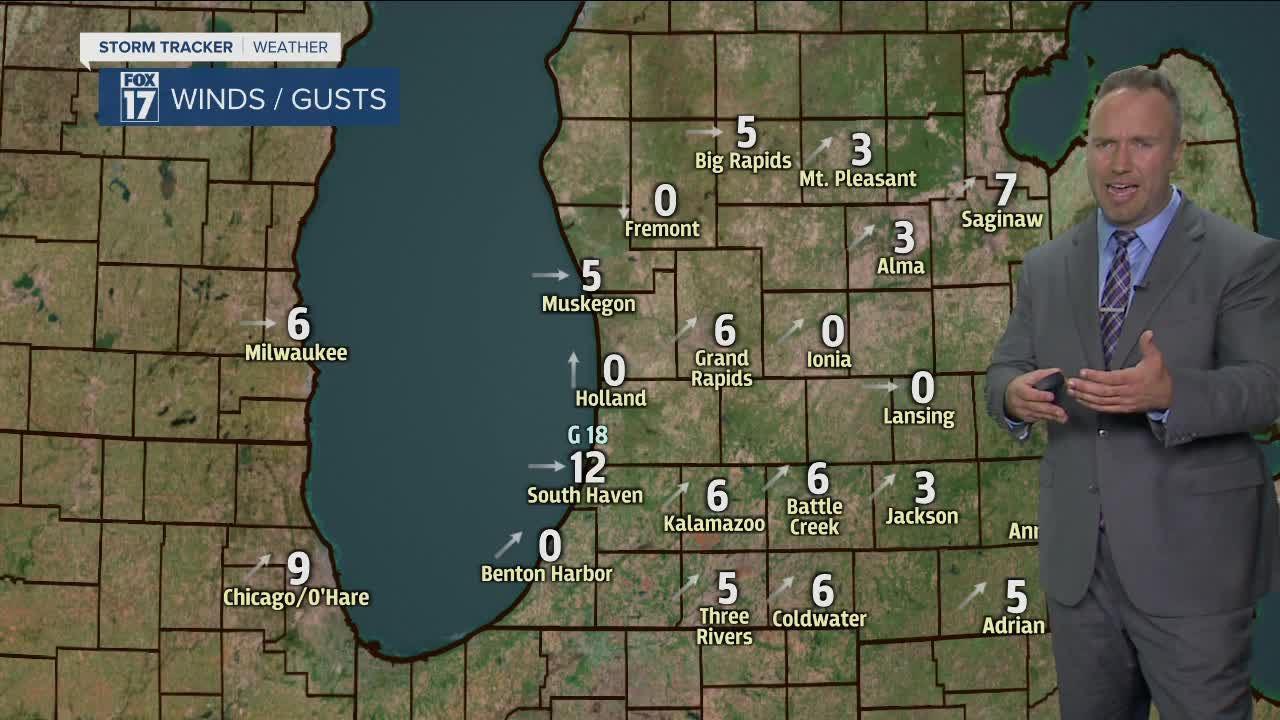The width and height of the screenshot is (1280, 720).
Task: Select the Weather label in the banner
Action: tap(290, 47)
